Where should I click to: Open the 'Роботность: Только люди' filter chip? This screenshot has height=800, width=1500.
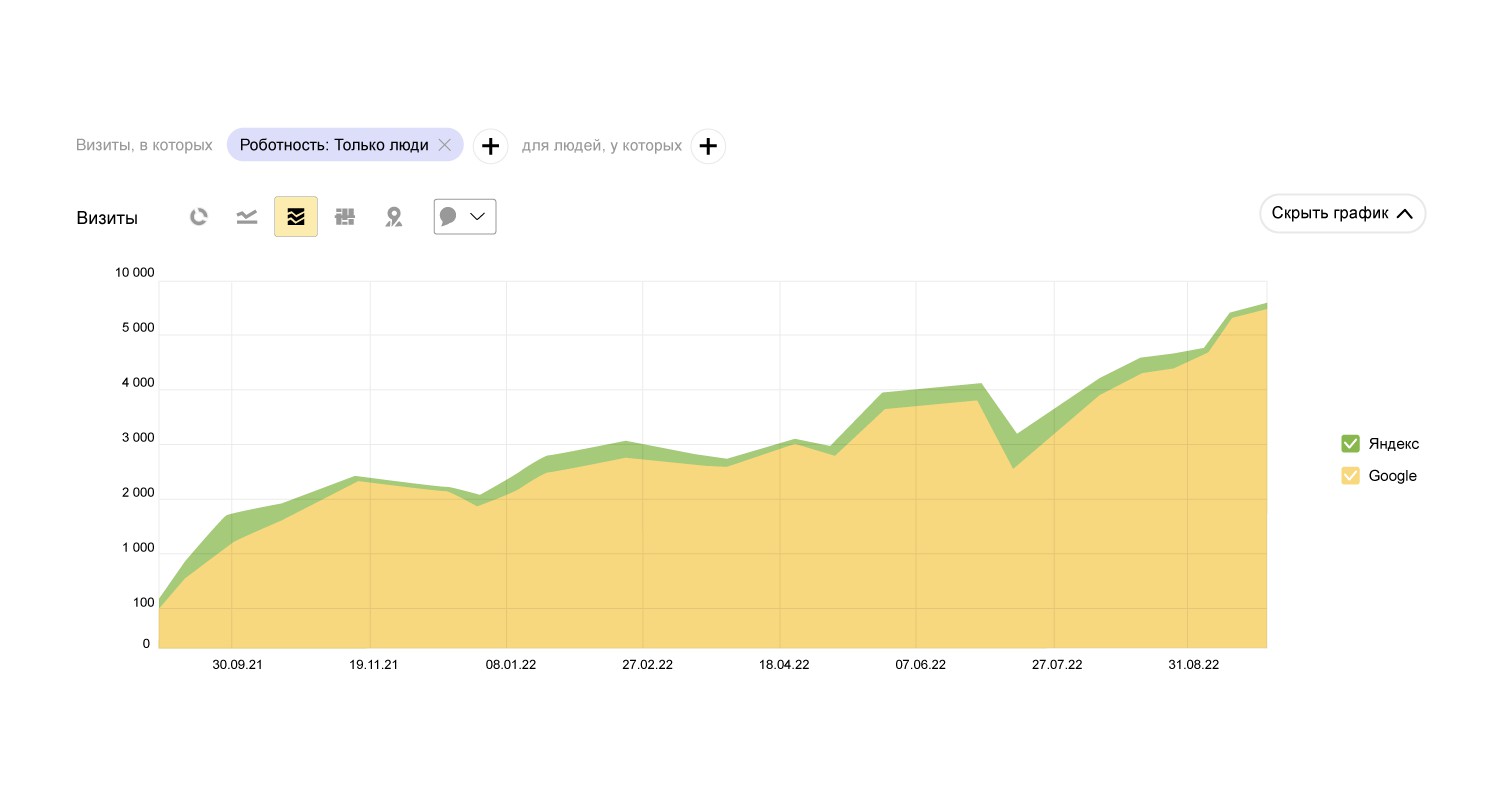click(x=334, y=145)
